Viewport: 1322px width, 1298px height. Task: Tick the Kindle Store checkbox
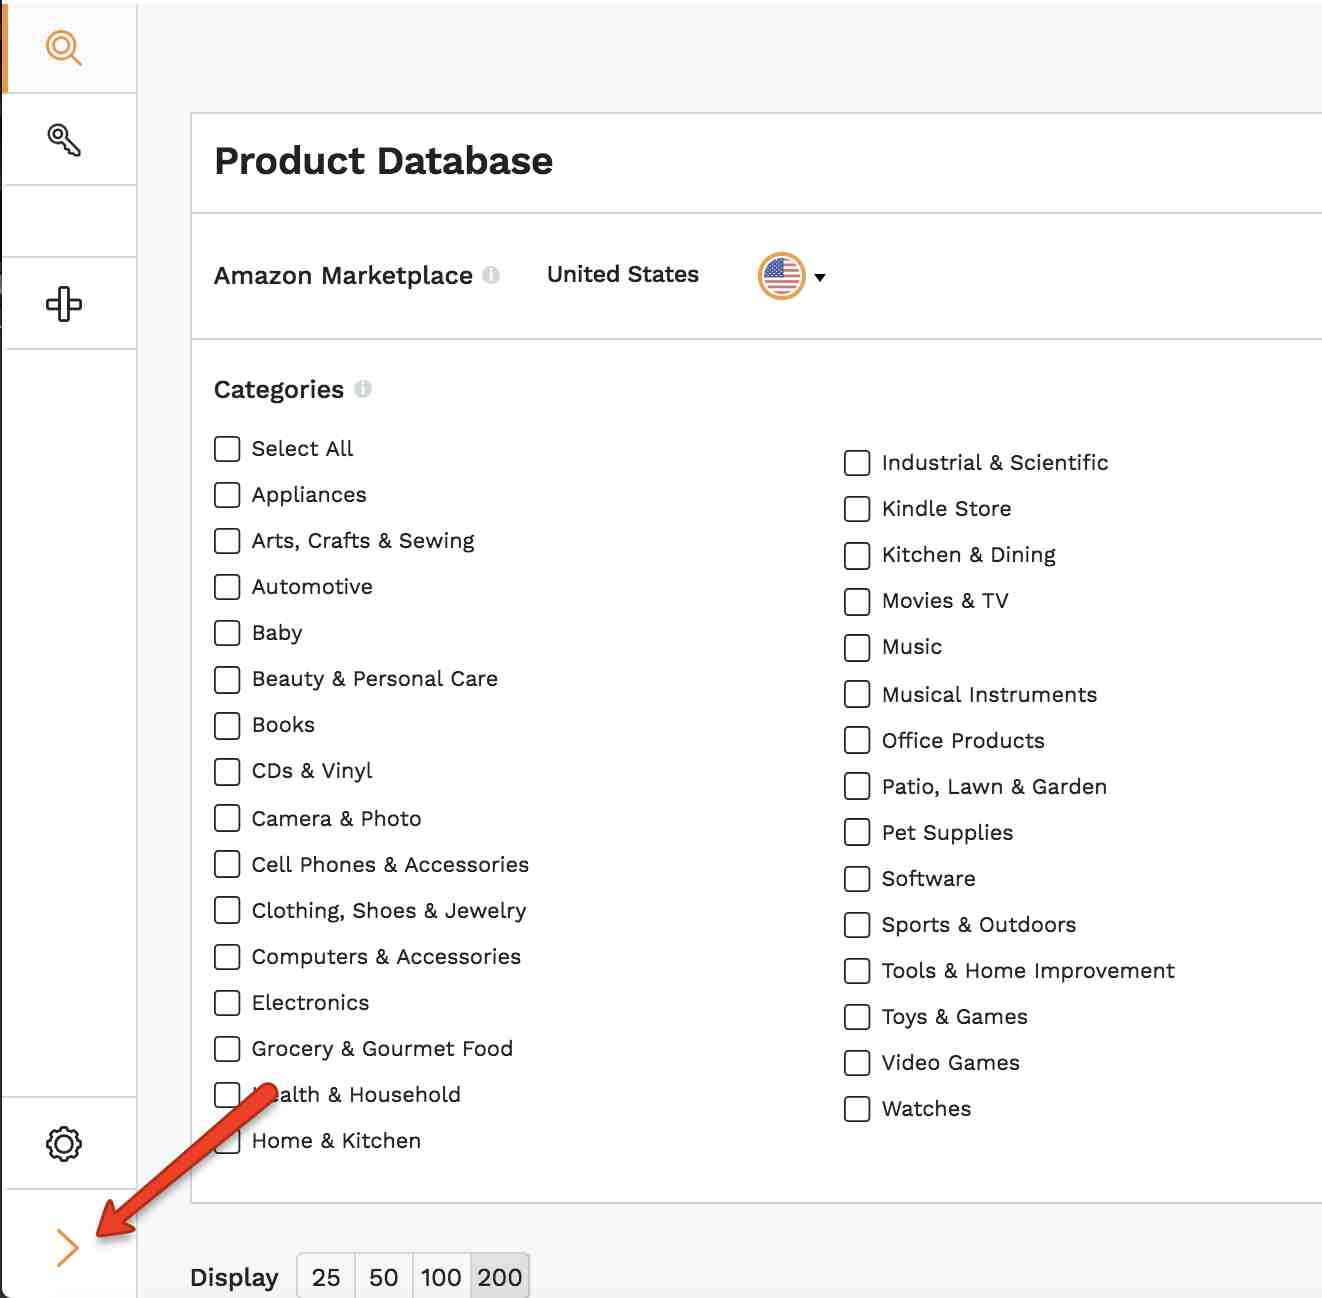857,509
